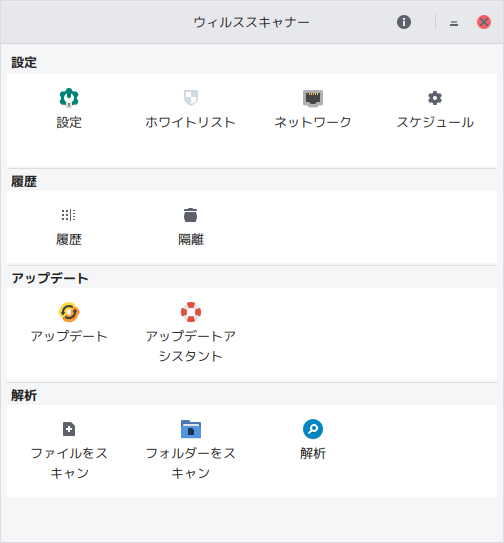Launch the アップデート refresh icon
Image resolution: width=504 pixels, height=543 pixels.
(x=69, y=312)
